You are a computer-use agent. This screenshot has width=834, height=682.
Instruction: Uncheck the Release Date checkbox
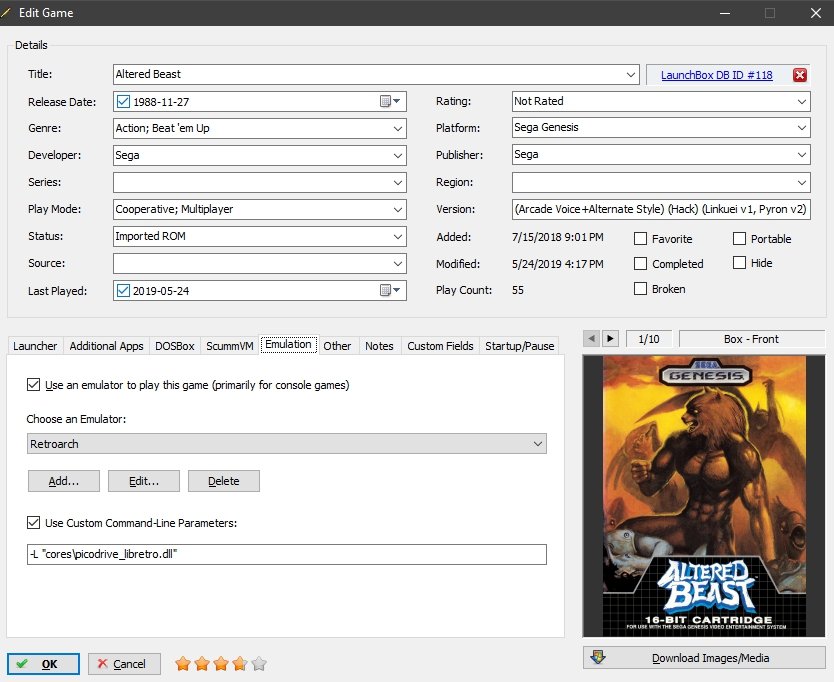coord(123,101)
